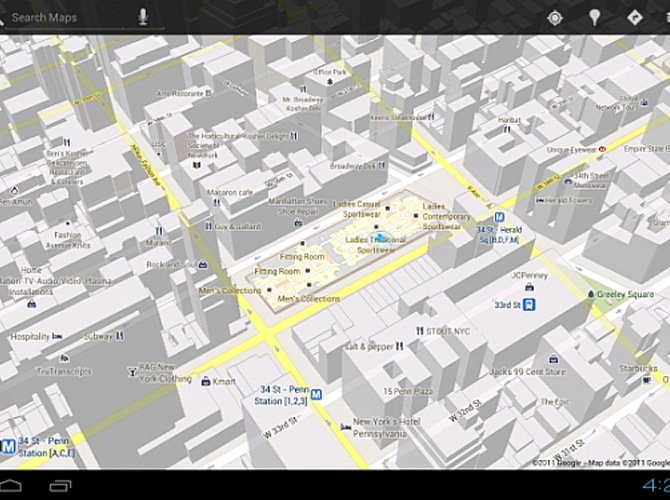
Task: Tap the Office Park tree icon
Action: coord(329,82)
